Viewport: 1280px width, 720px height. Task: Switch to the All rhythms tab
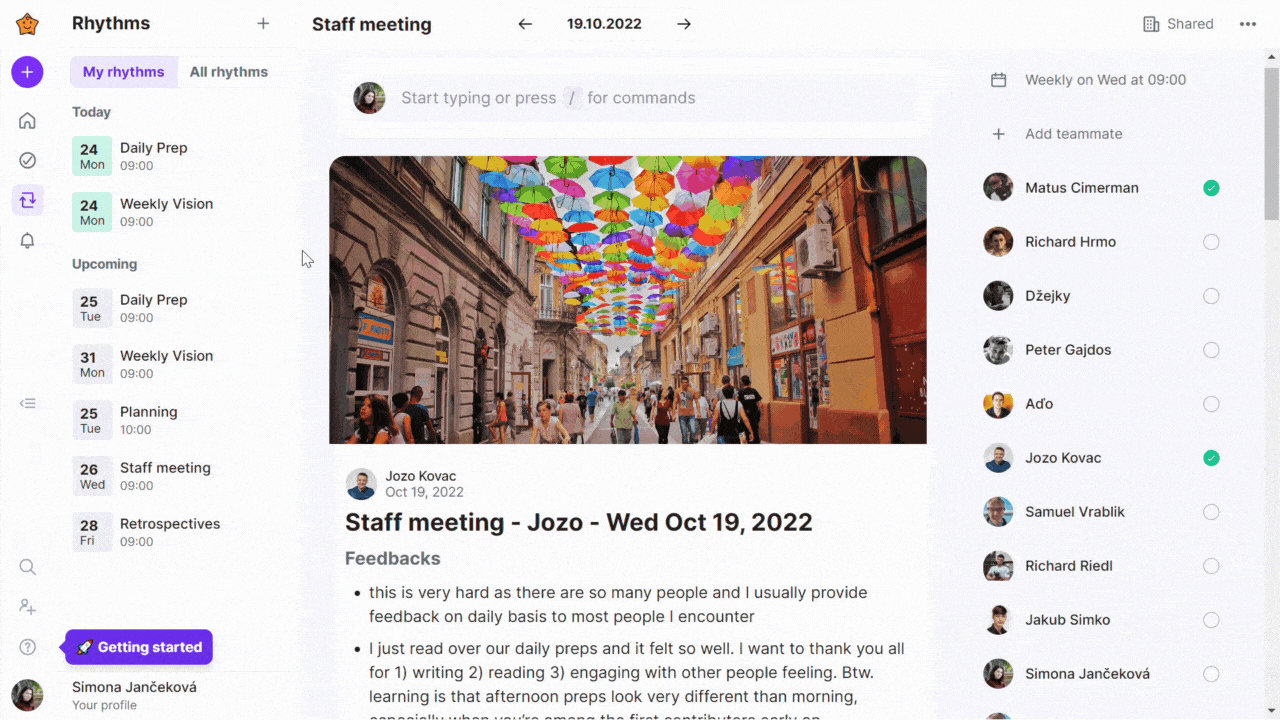click(x=229, y=71)
